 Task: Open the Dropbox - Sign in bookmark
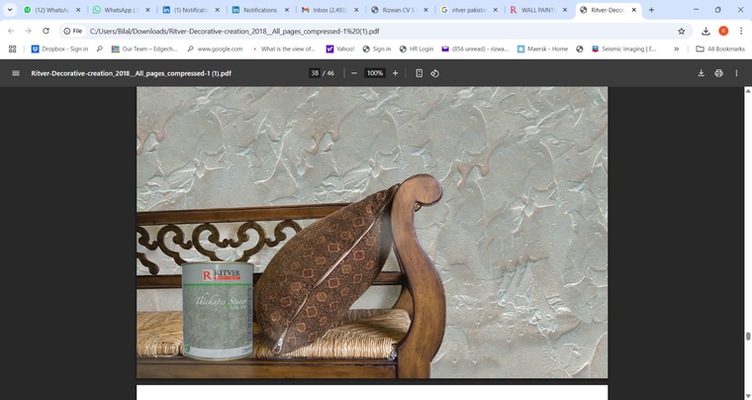coord(59,49)
